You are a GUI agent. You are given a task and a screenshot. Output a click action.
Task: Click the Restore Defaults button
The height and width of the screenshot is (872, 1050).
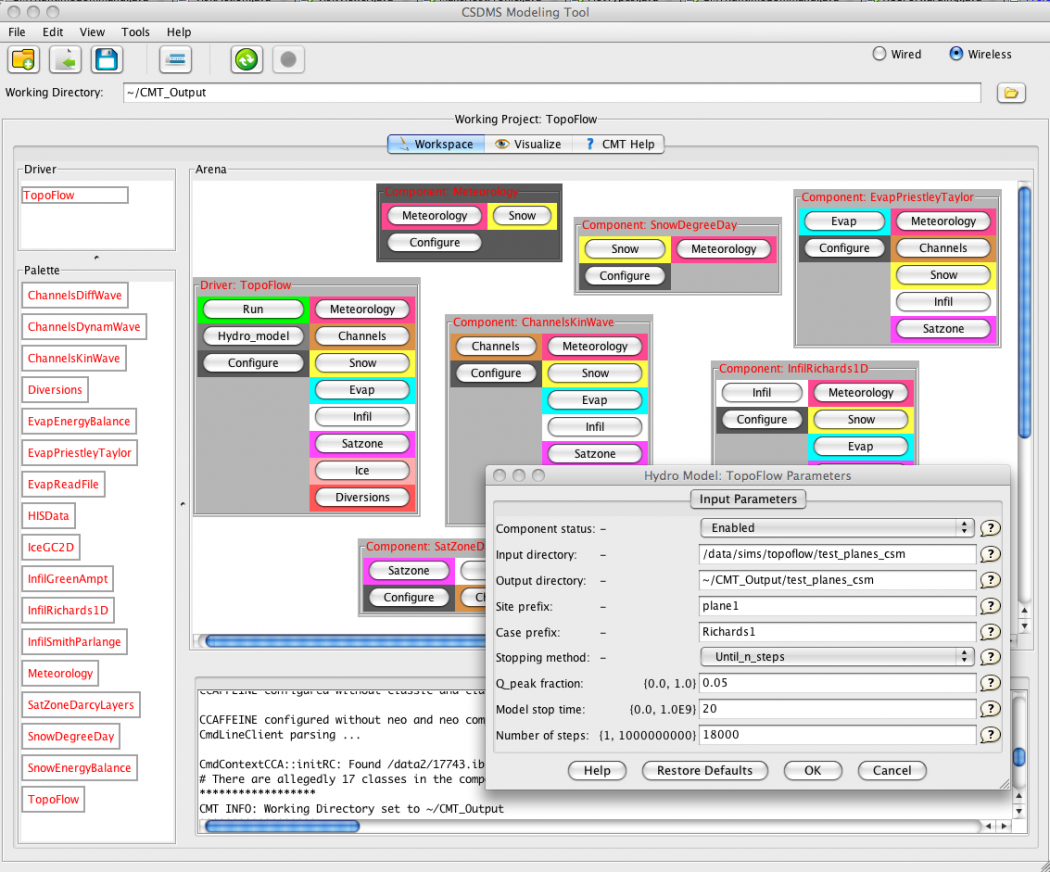705,771
